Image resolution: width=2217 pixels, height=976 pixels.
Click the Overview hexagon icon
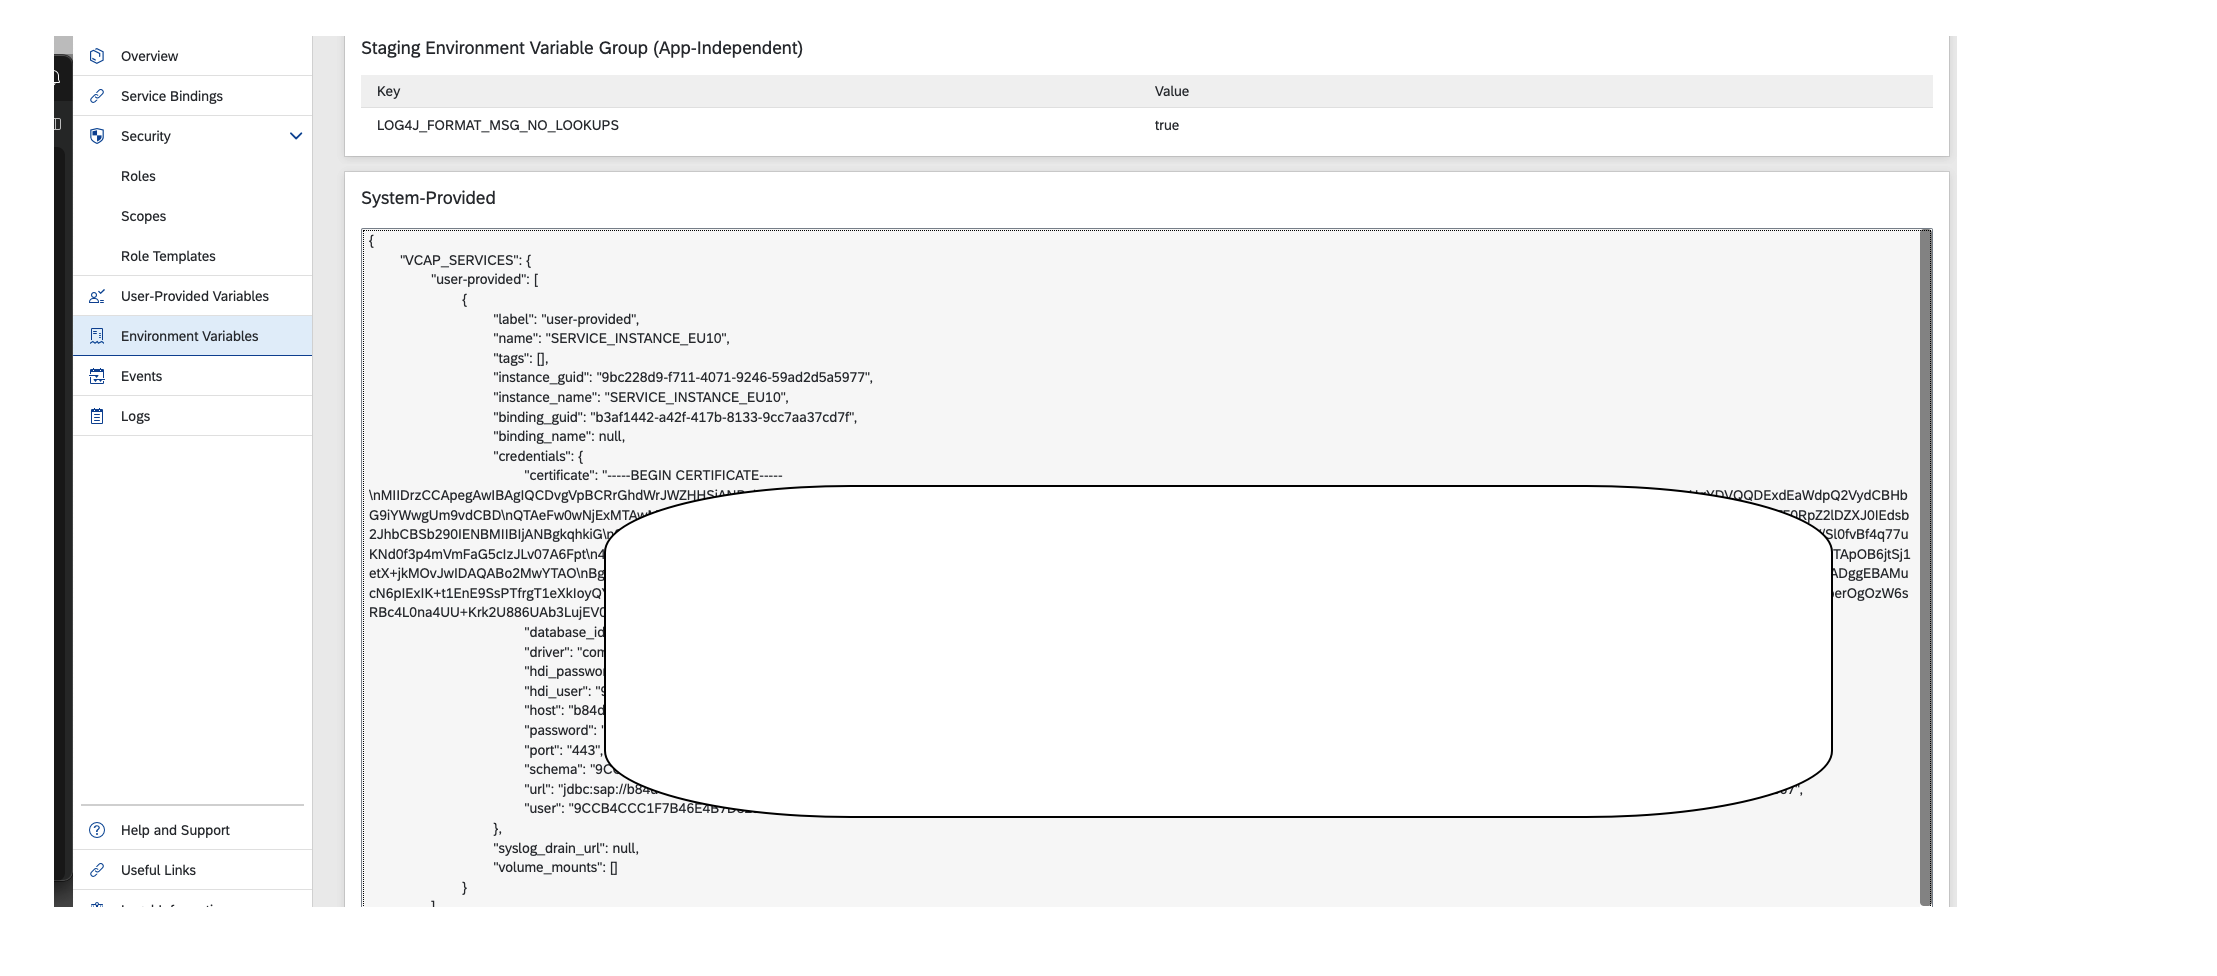pyautogui.click(x=97, y=56)
